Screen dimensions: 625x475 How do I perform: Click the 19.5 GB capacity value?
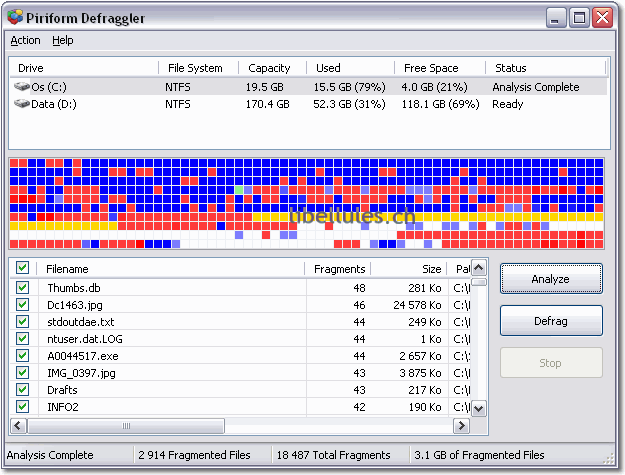264,87
